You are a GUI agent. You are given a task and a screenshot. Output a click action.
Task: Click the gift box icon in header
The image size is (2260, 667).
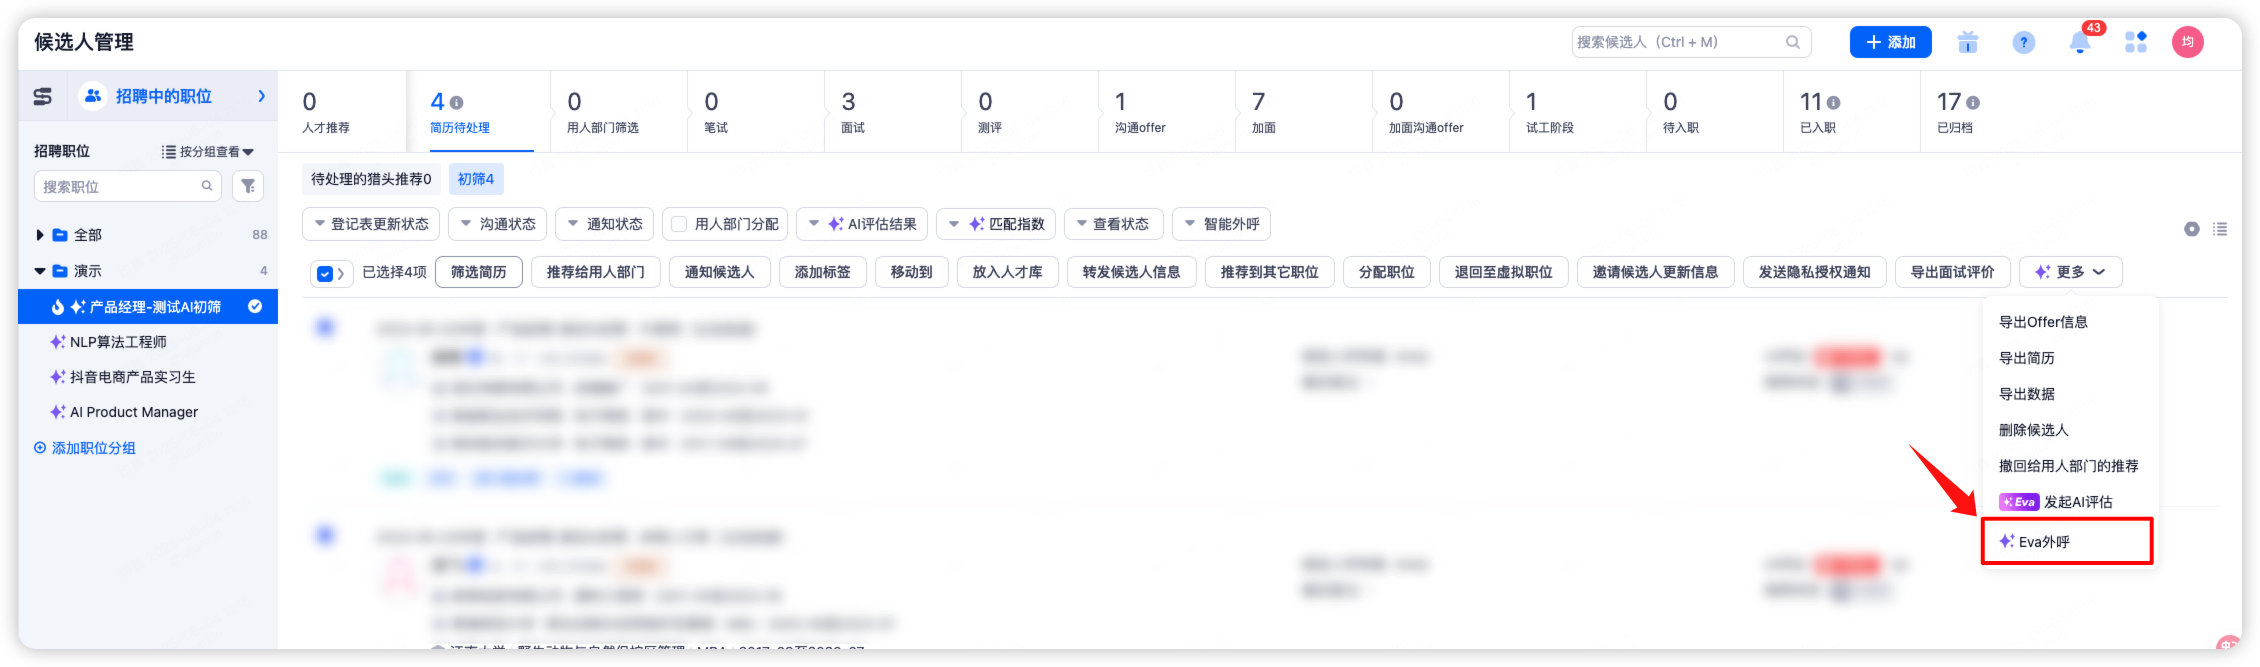click(x=1968, y=42)
